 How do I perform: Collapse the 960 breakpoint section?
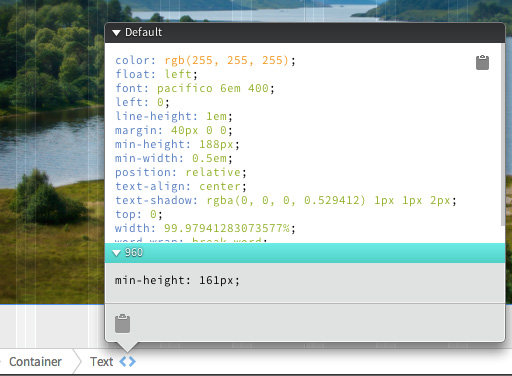(x=116, y=253)
